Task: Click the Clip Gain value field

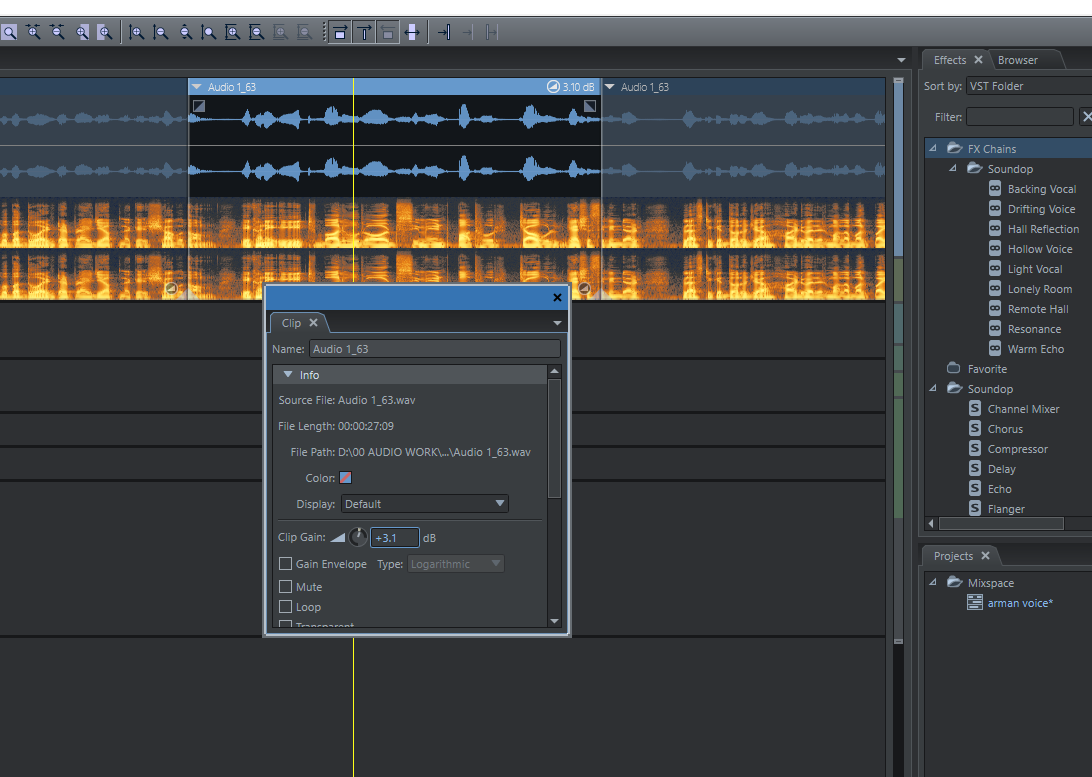Action: [394, 538]
